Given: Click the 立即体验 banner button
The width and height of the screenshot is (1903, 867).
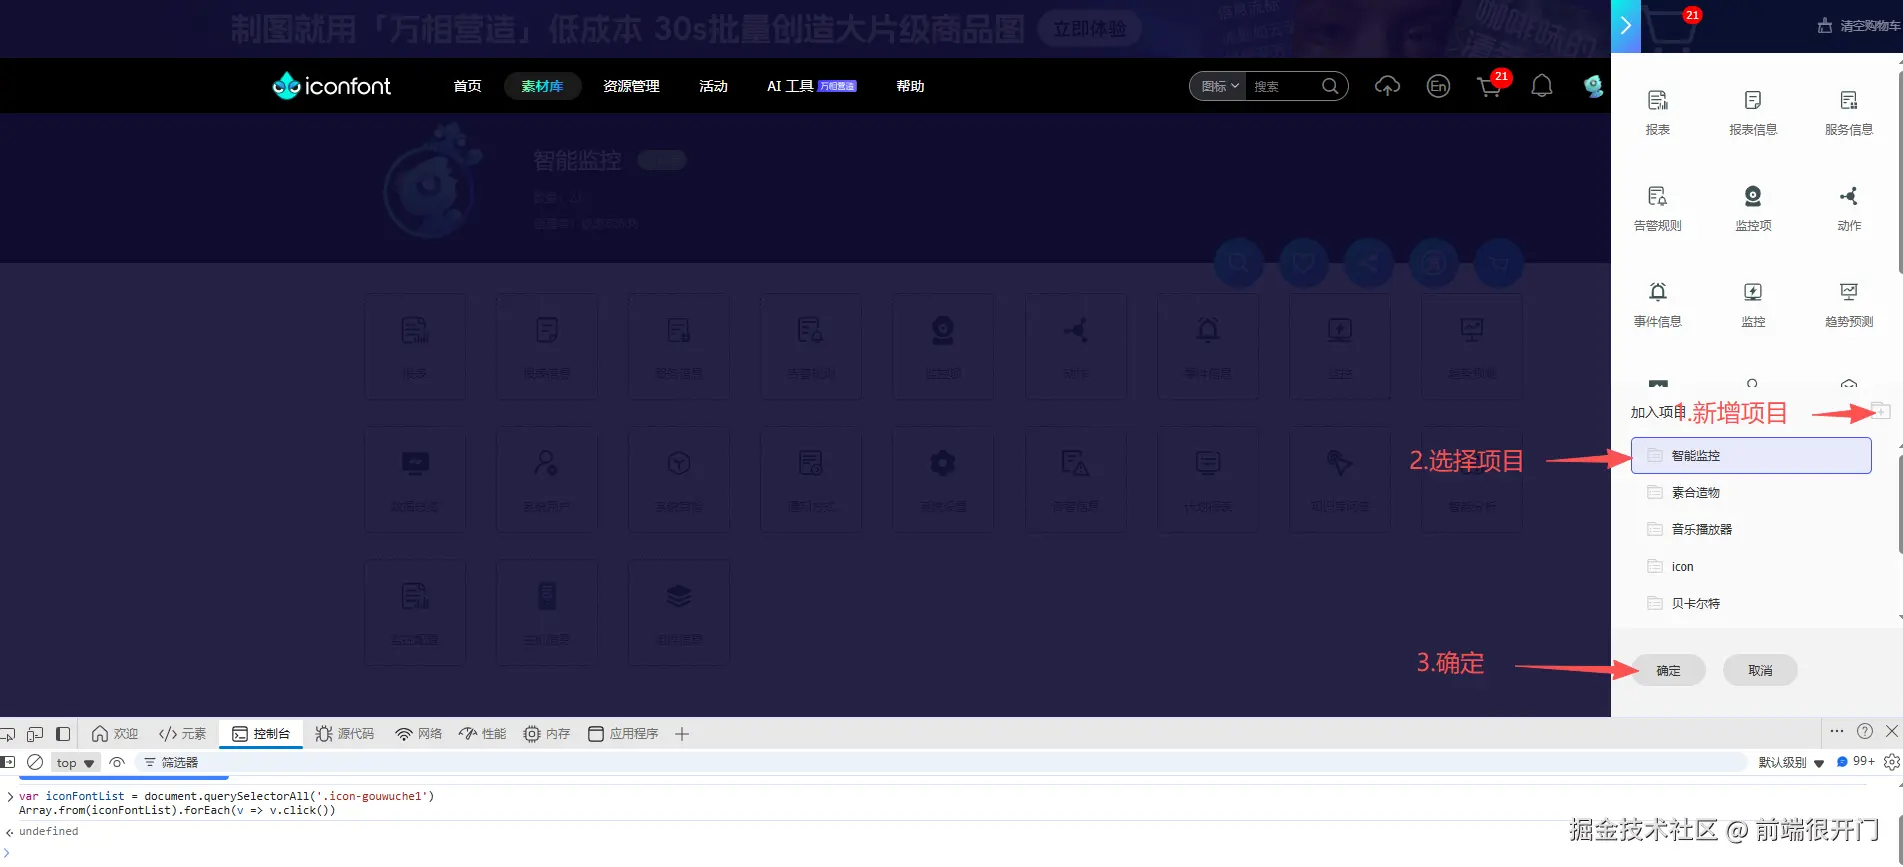Looking at the screenshot, I should (1089, 29).
